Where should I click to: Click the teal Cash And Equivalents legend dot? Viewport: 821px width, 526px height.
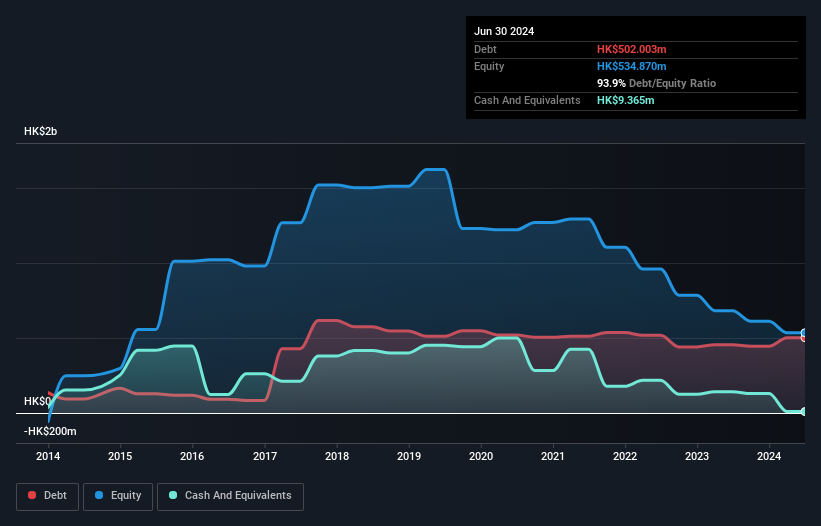click(173, 495)
